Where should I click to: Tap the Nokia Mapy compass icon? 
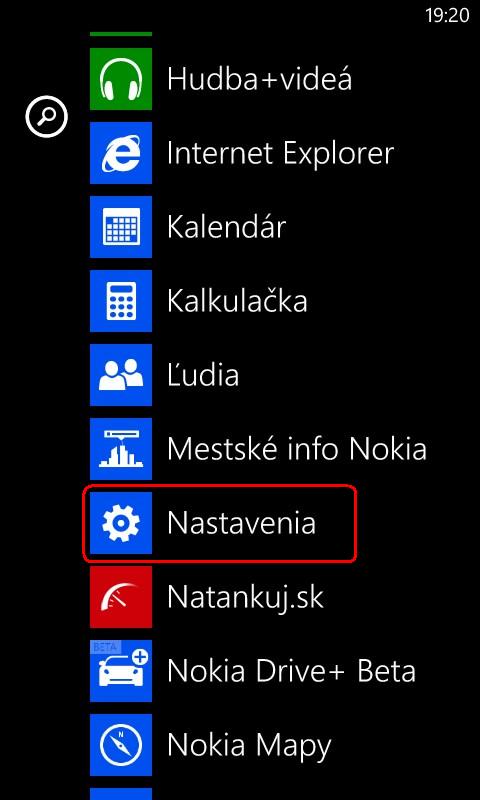(121, 745)
